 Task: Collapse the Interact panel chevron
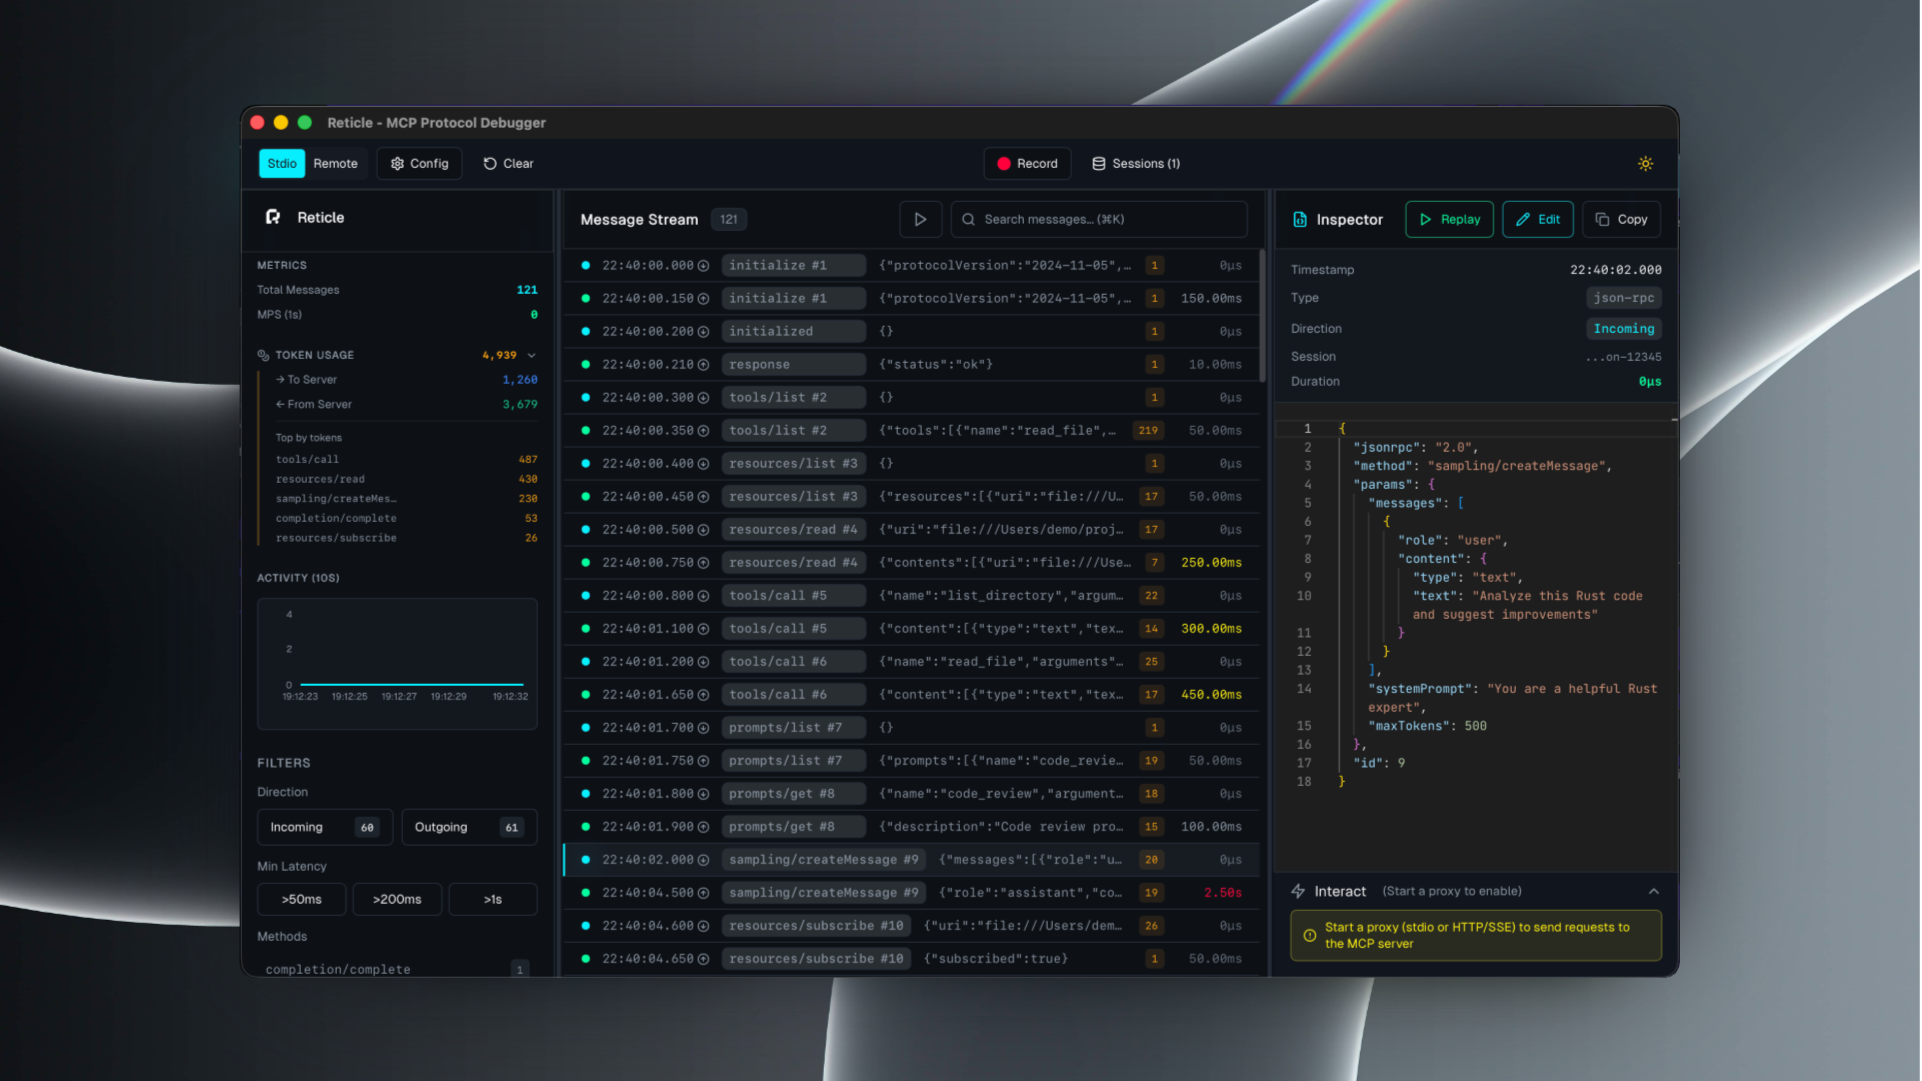(1653, 891)
